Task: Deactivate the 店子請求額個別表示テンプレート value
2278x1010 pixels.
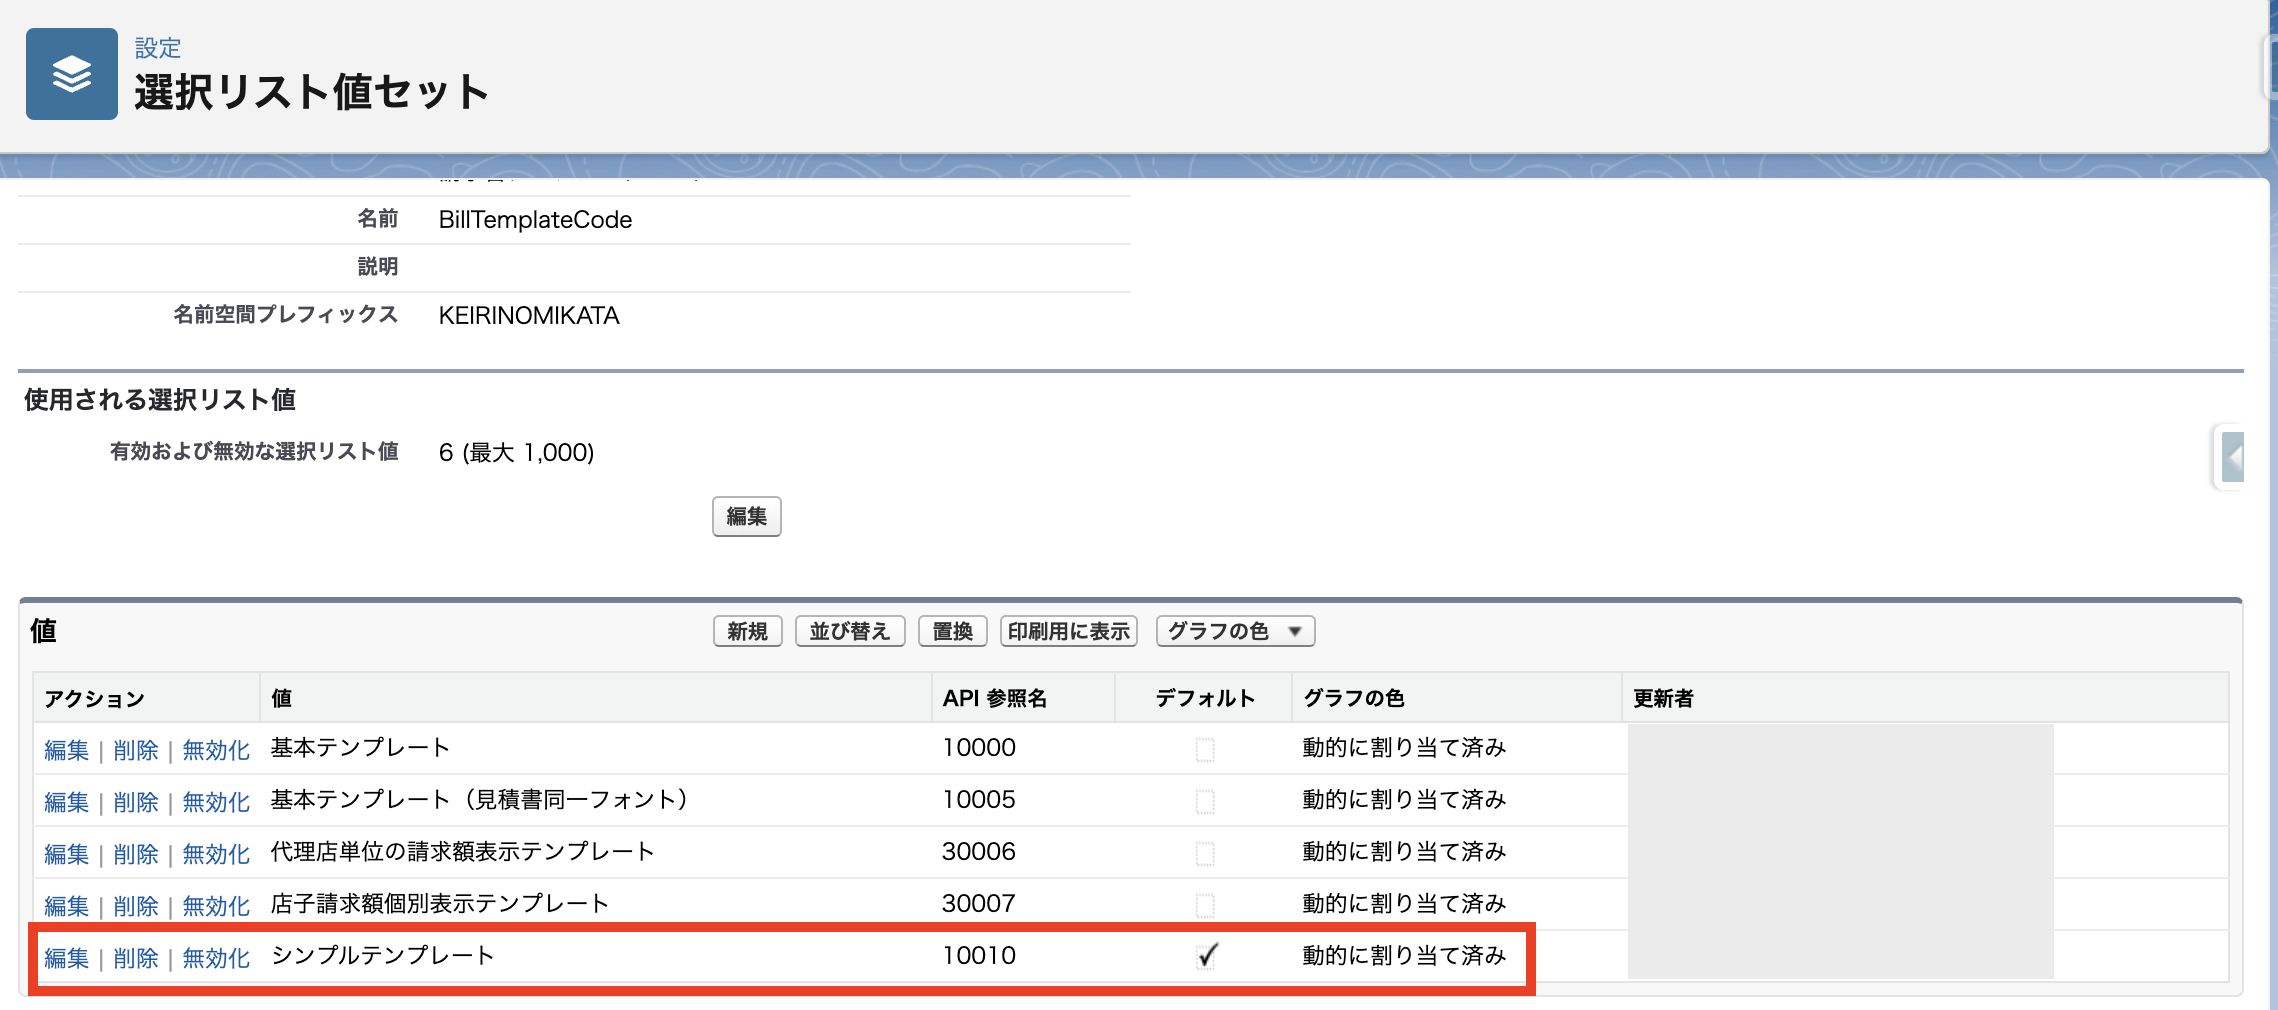Action: (x=215, y=905)
